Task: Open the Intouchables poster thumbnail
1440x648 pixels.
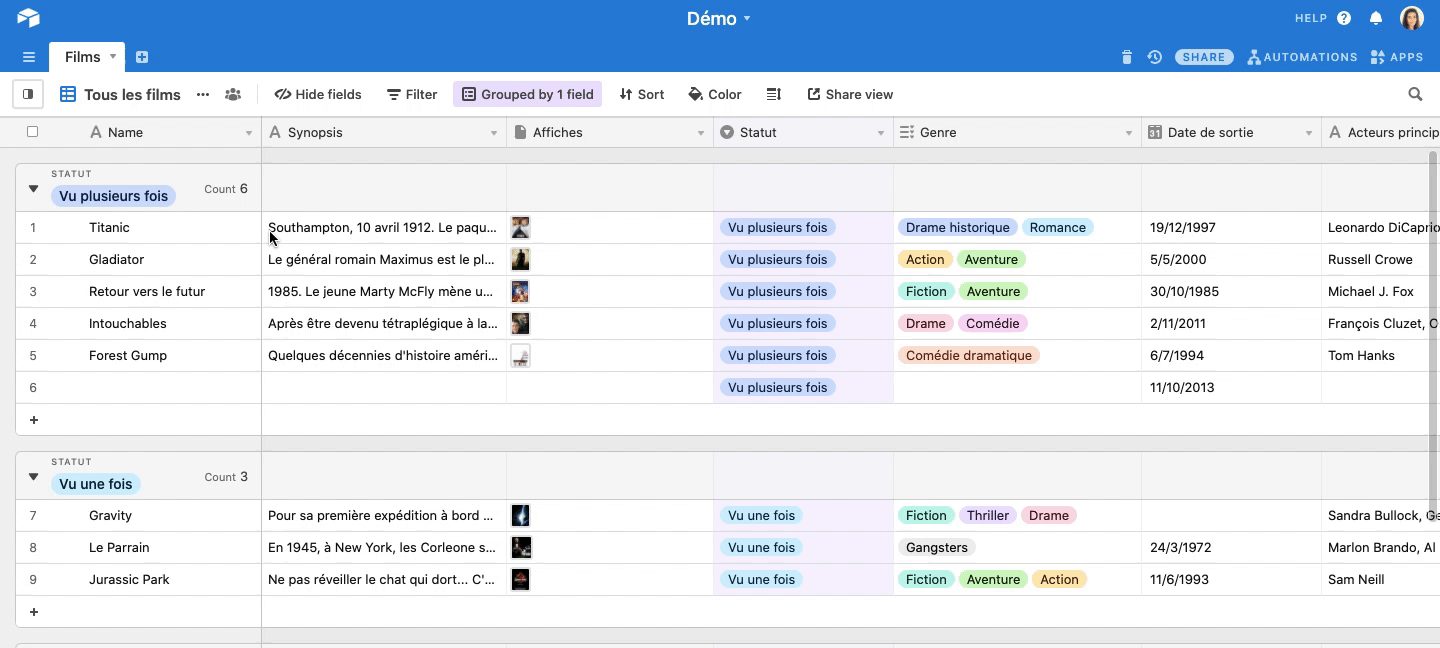Action: coord(520,323)
